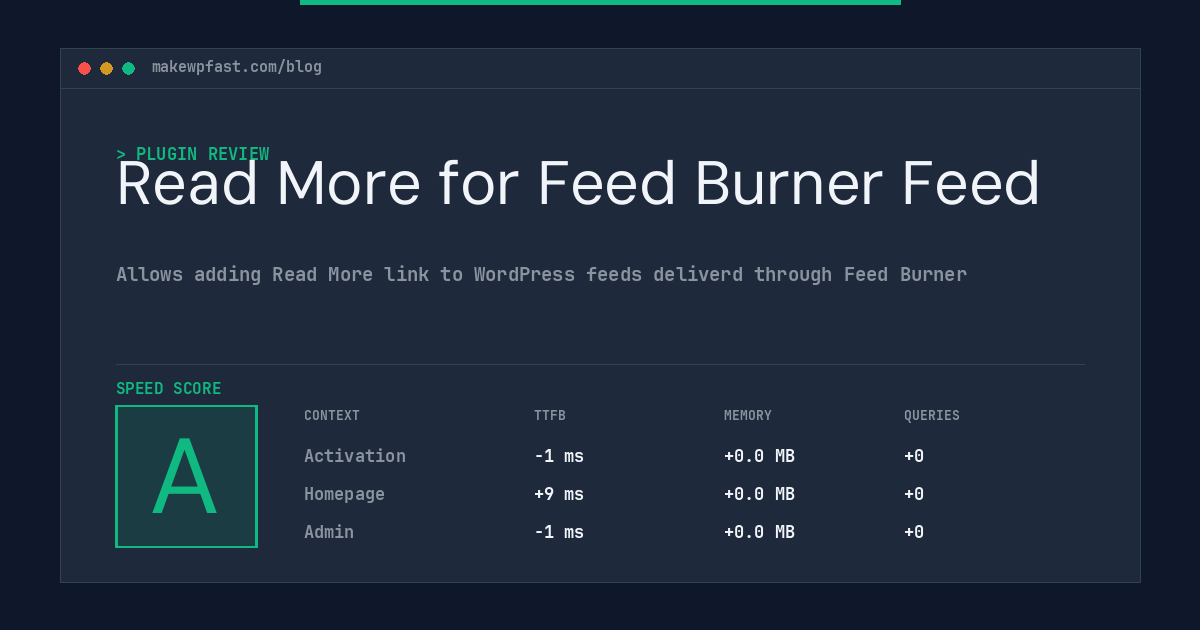The width and height of the screenshot is (1200, 630).
Task: Click the Admin TTFB value '-1 ms'
Action: 559,532
